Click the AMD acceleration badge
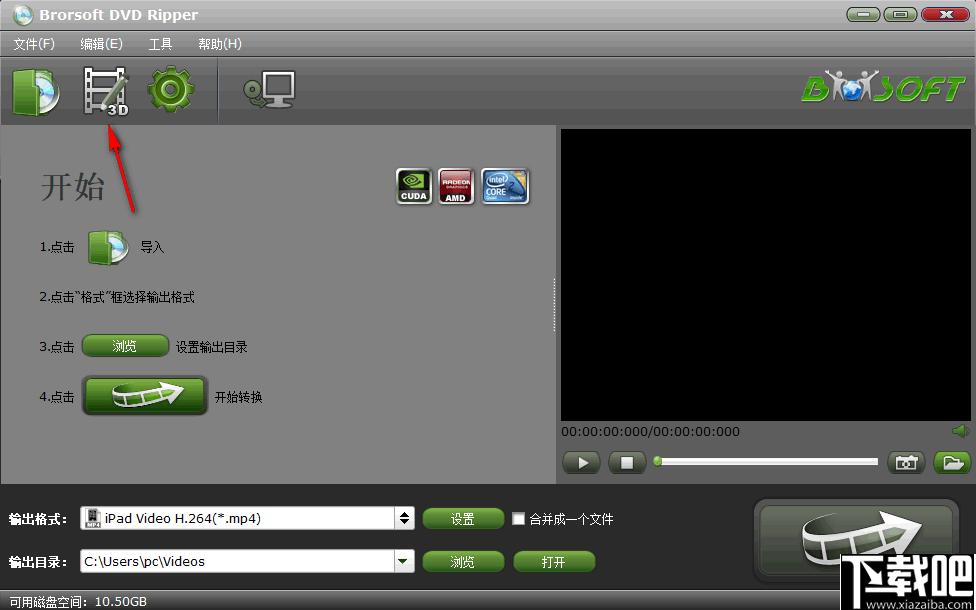Image resolution: width=976 pixels, height=610 pixels. pyautogui.click(x=456, y=186)
